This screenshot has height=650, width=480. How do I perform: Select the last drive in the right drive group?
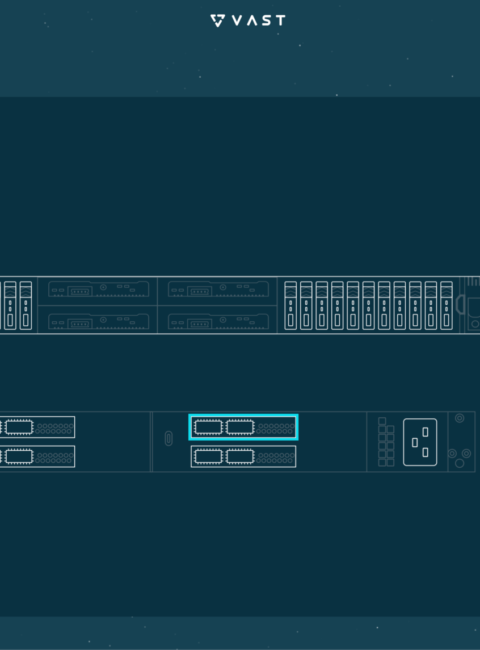click(x=446, y=306)
